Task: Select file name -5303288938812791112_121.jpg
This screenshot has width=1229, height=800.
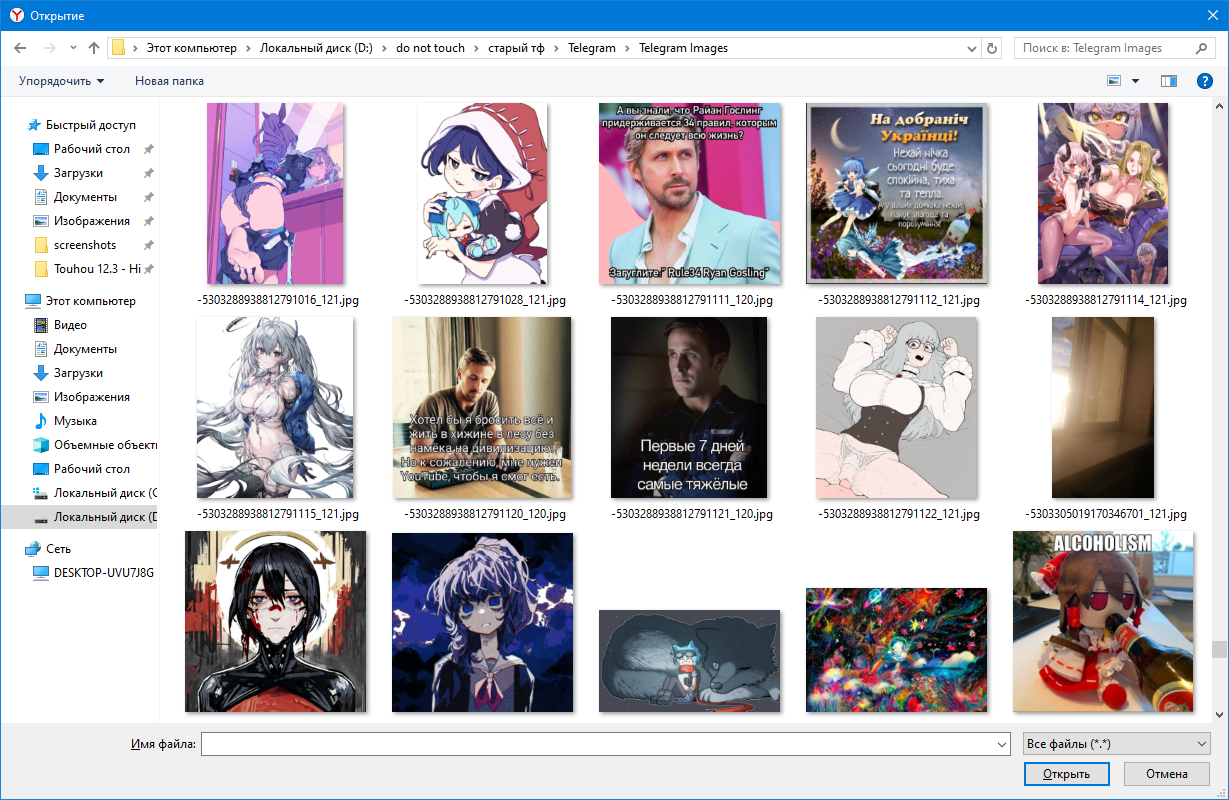Action: pyautogui.click(x=898, y=300)
